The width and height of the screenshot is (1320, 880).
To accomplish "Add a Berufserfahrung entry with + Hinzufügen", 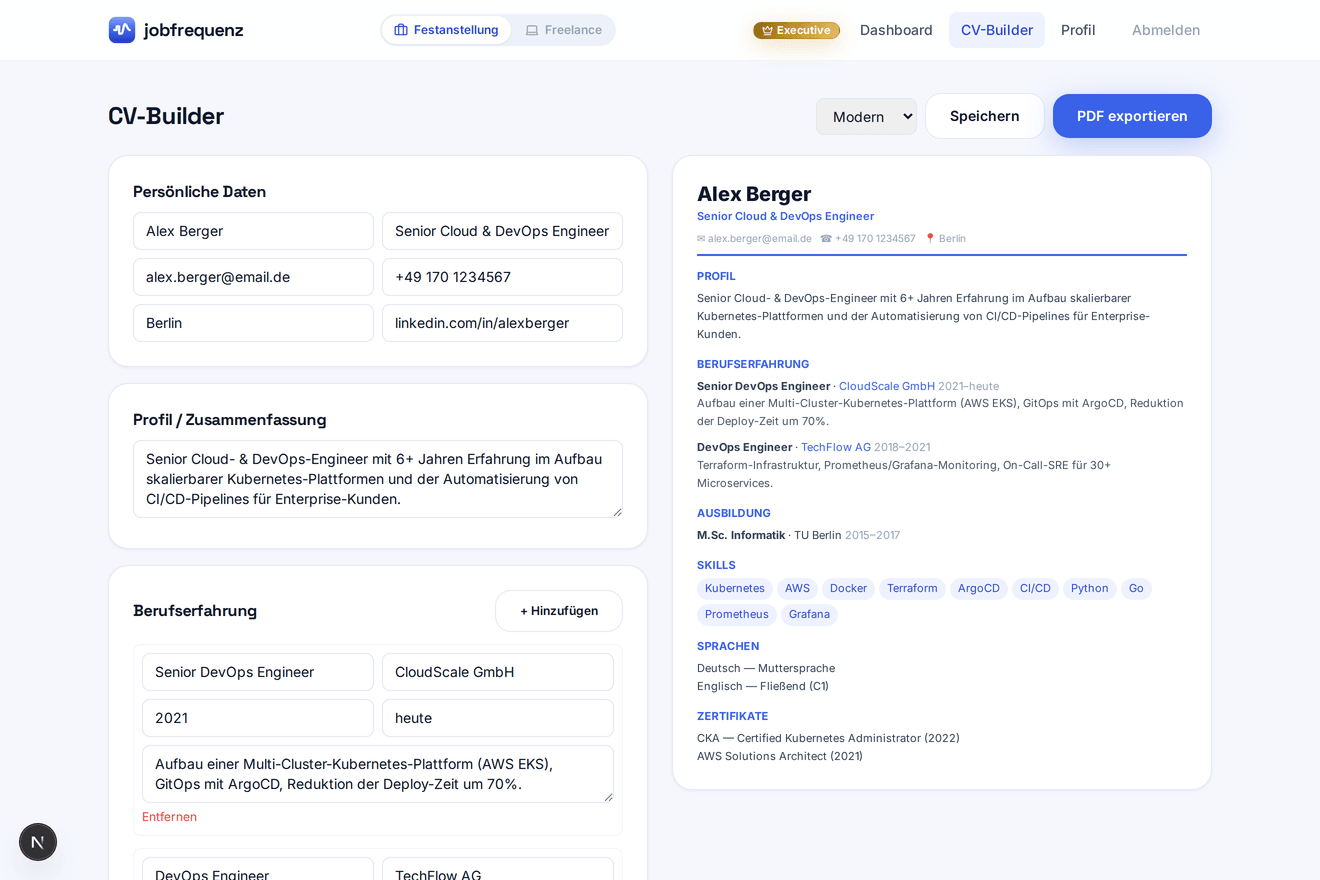I will click(x=559, y=611).
